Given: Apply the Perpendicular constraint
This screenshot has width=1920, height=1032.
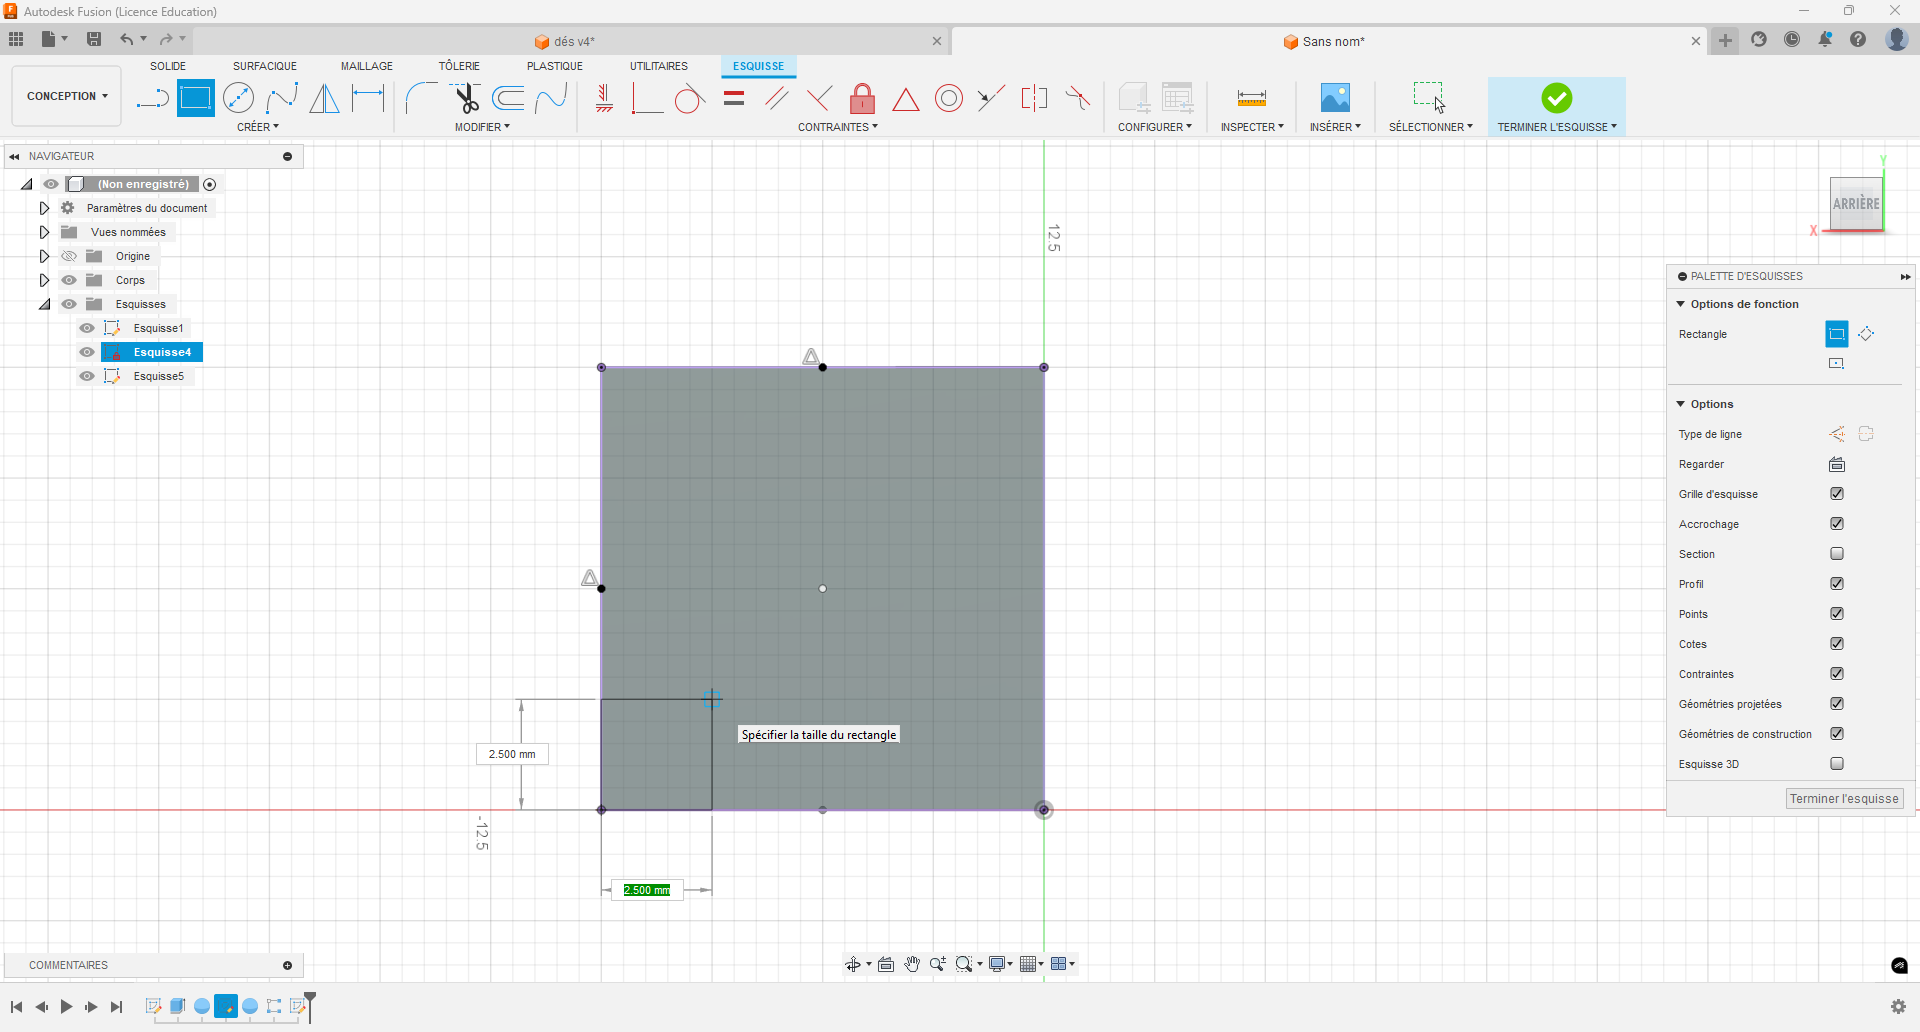Looking at the screenshot, I should 819,98.
